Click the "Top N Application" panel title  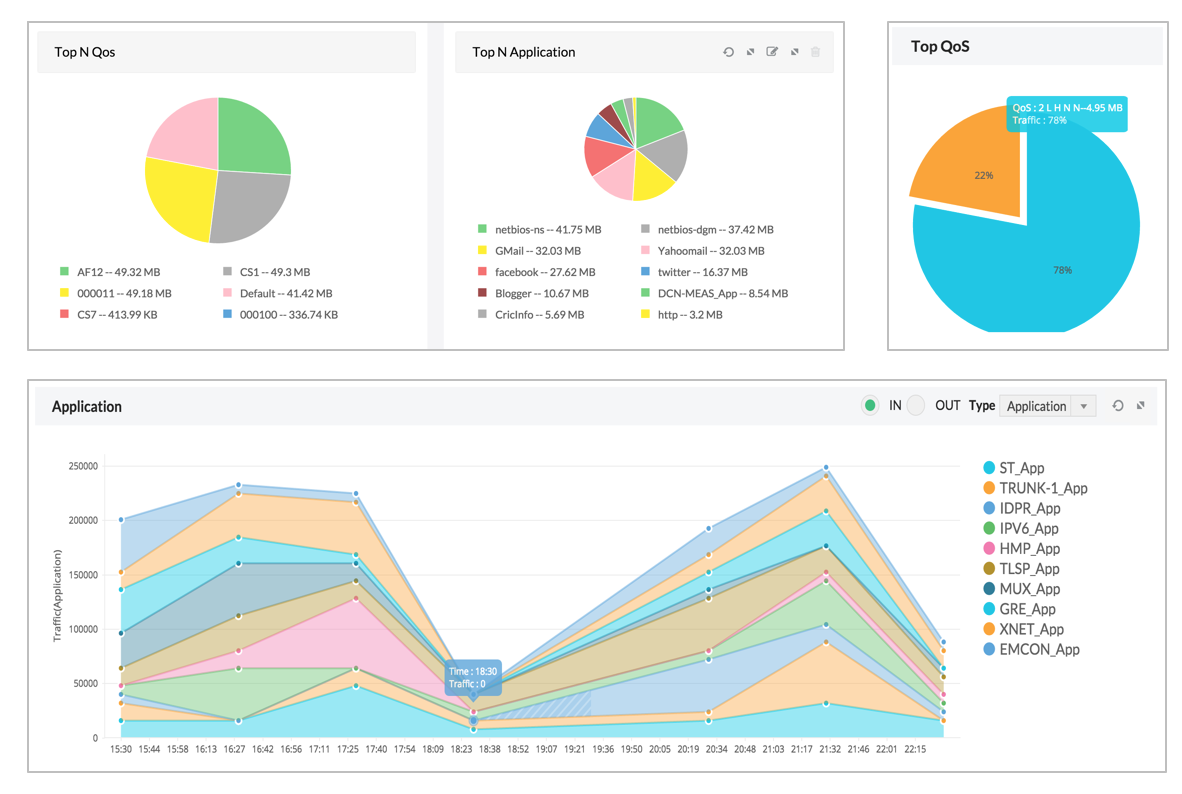[x=524, y=52]
